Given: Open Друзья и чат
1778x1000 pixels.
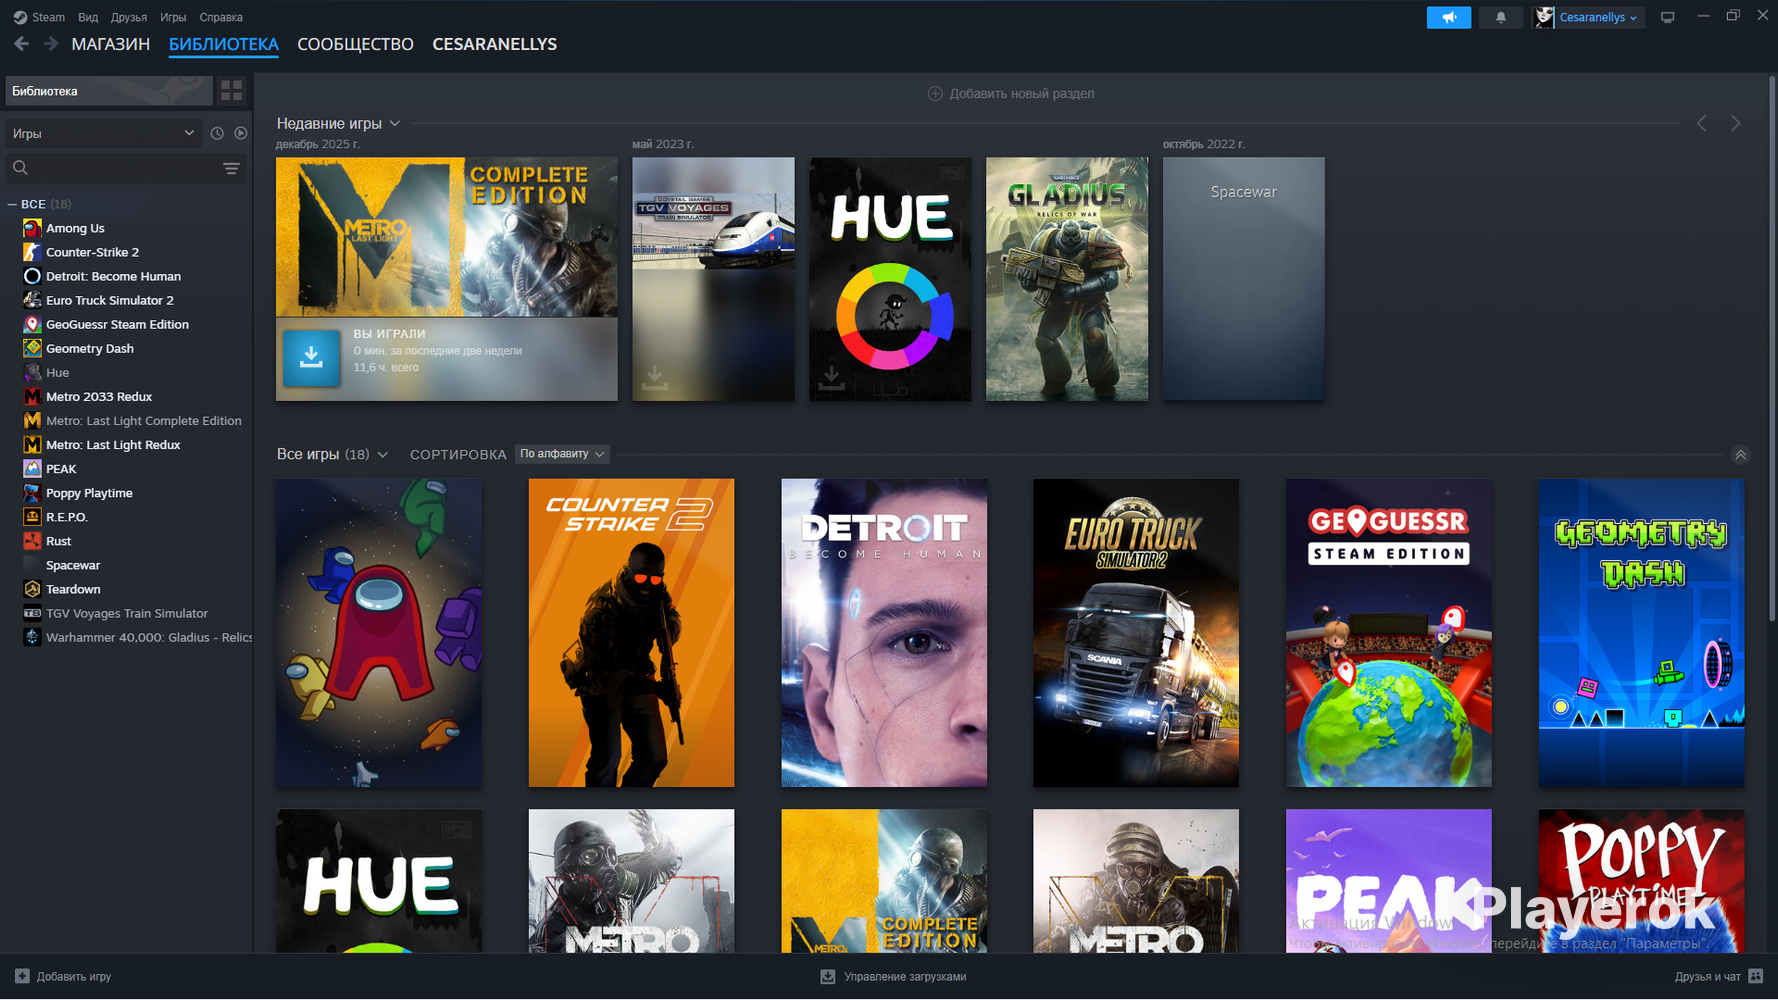Looking at the screenshot, I should tap(1719, 977).
